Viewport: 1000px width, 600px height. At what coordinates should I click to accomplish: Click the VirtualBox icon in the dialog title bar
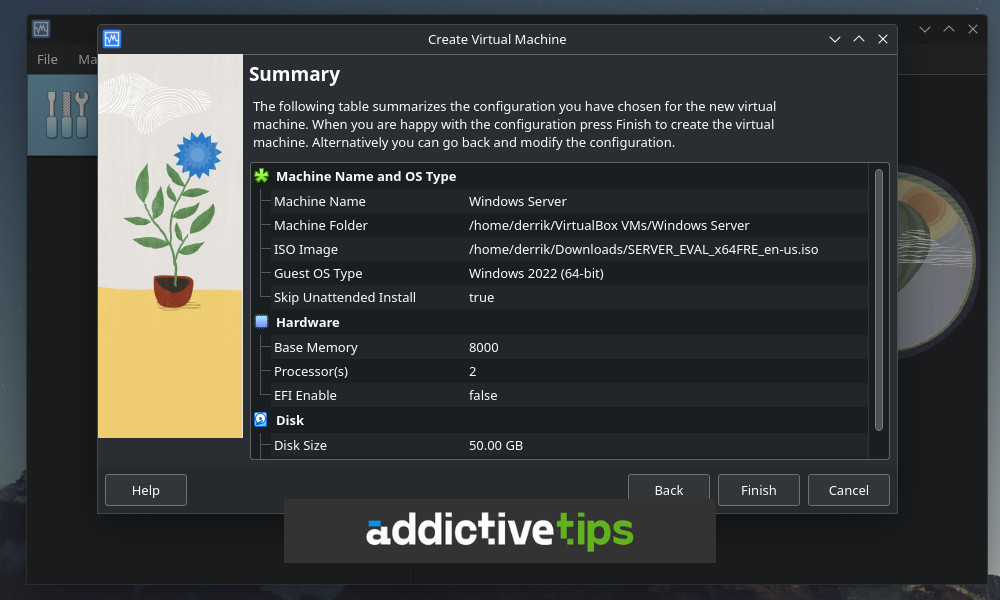[111, 39]
